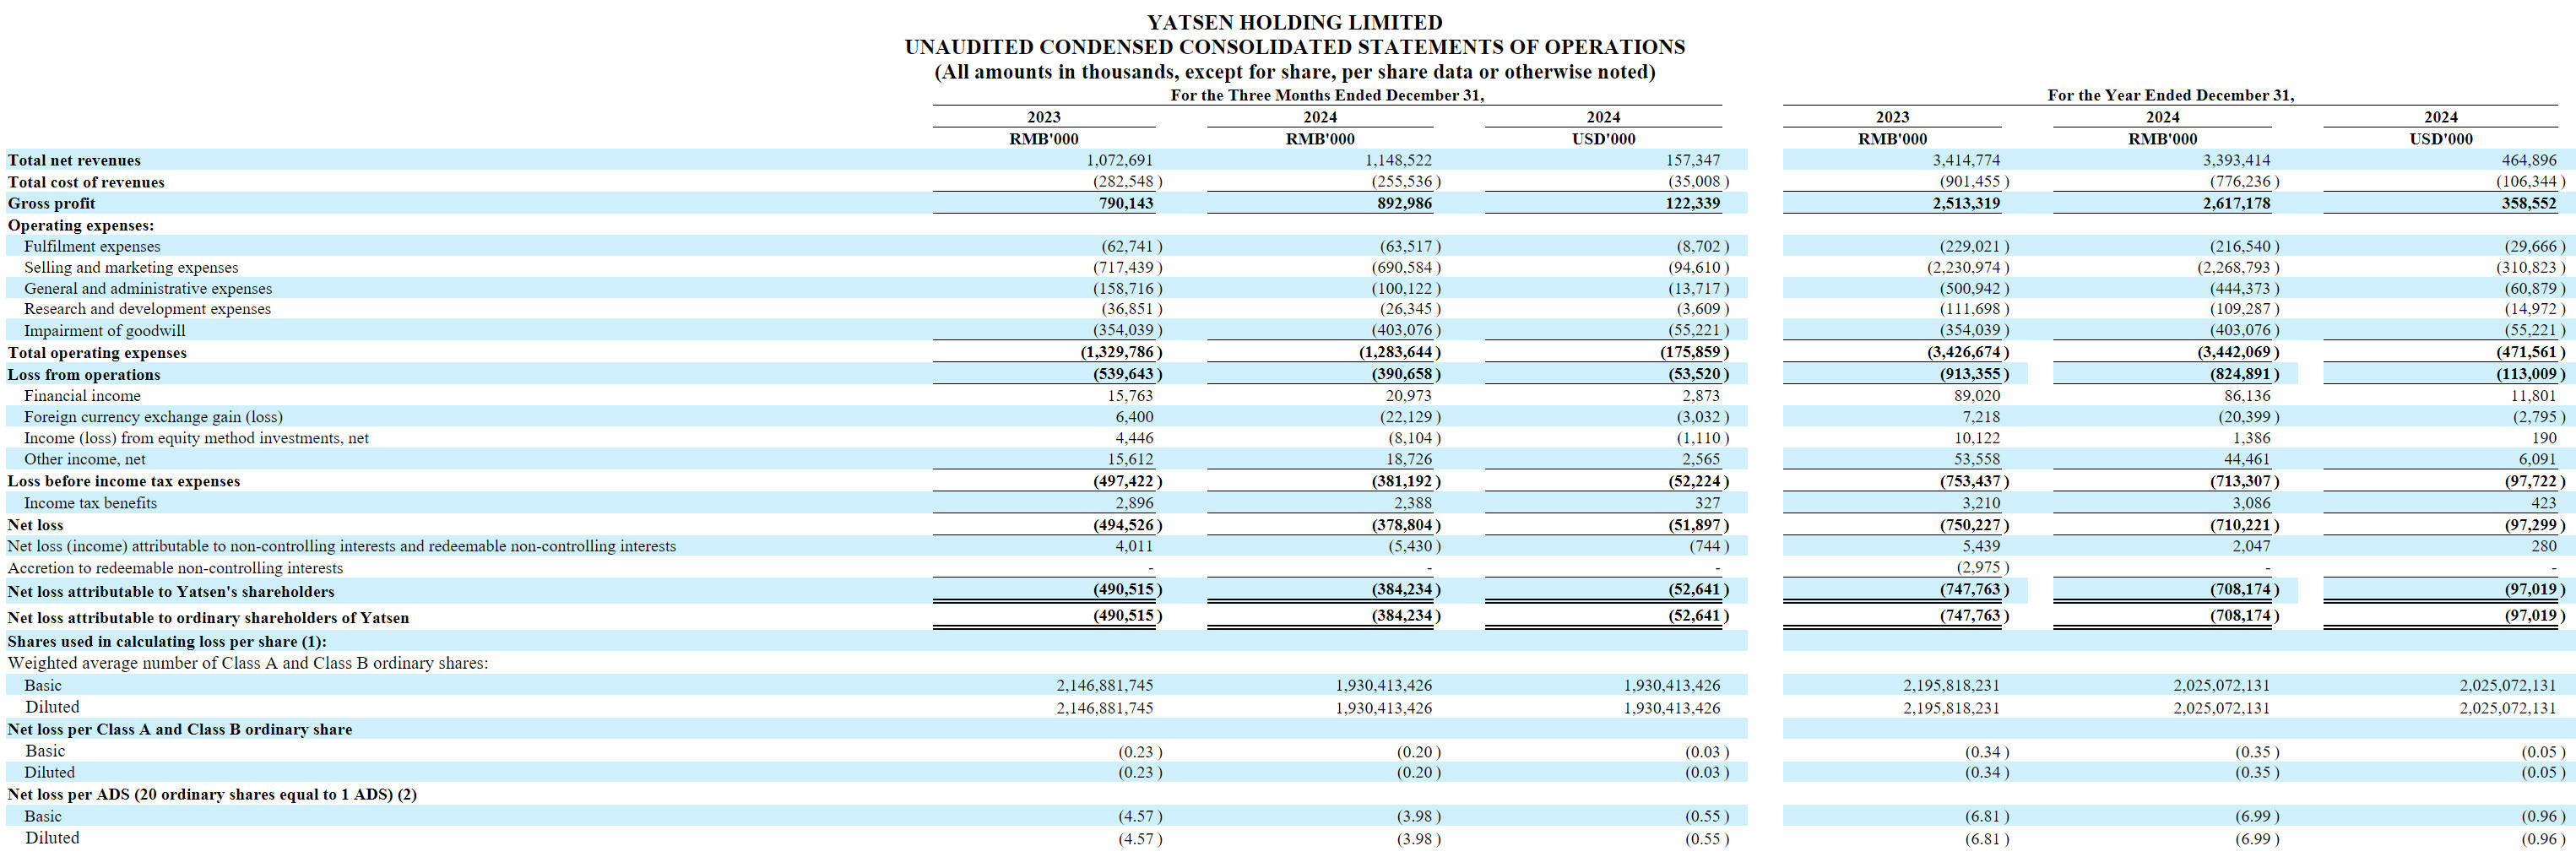Select 'Research and development expenses' label
Viewport: 2576px width, 857px height.
point(147,309)
